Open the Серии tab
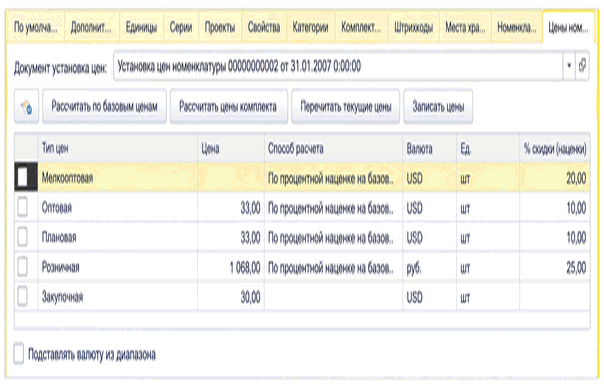The height and width of the screenshot is (388, 604). pos(181,27)
